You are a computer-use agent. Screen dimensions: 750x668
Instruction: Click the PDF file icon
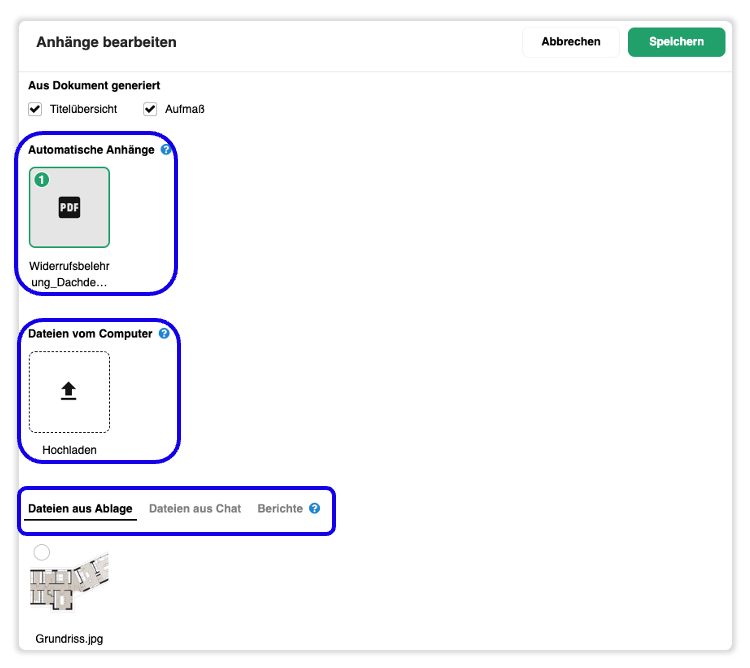click(x=69, y=208)
